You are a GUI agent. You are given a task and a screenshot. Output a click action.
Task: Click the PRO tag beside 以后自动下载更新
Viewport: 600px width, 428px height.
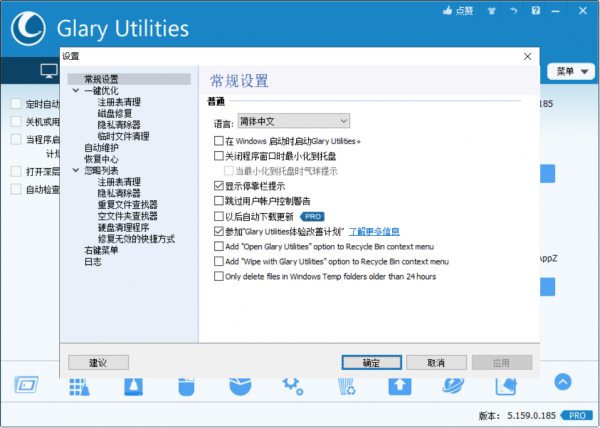[313, 217]
